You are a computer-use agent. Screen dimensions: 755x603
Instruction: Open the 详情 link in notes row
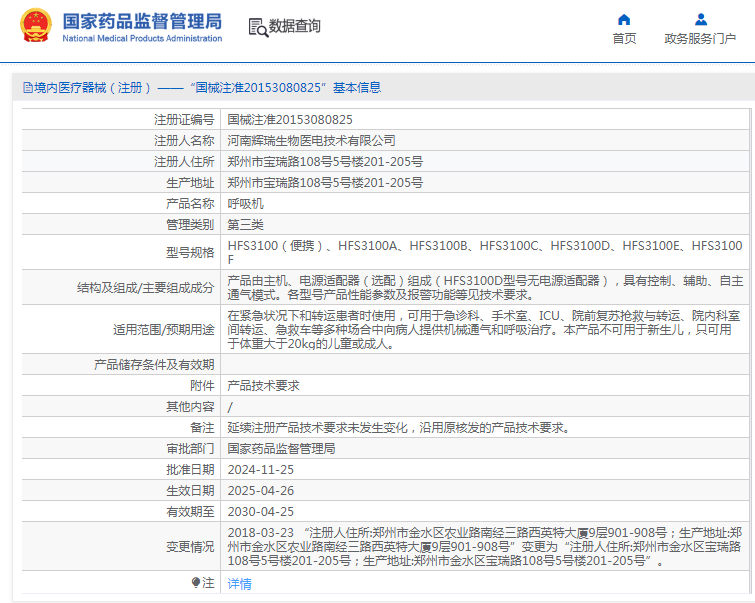pyautogui.click(x=239, y=583)
